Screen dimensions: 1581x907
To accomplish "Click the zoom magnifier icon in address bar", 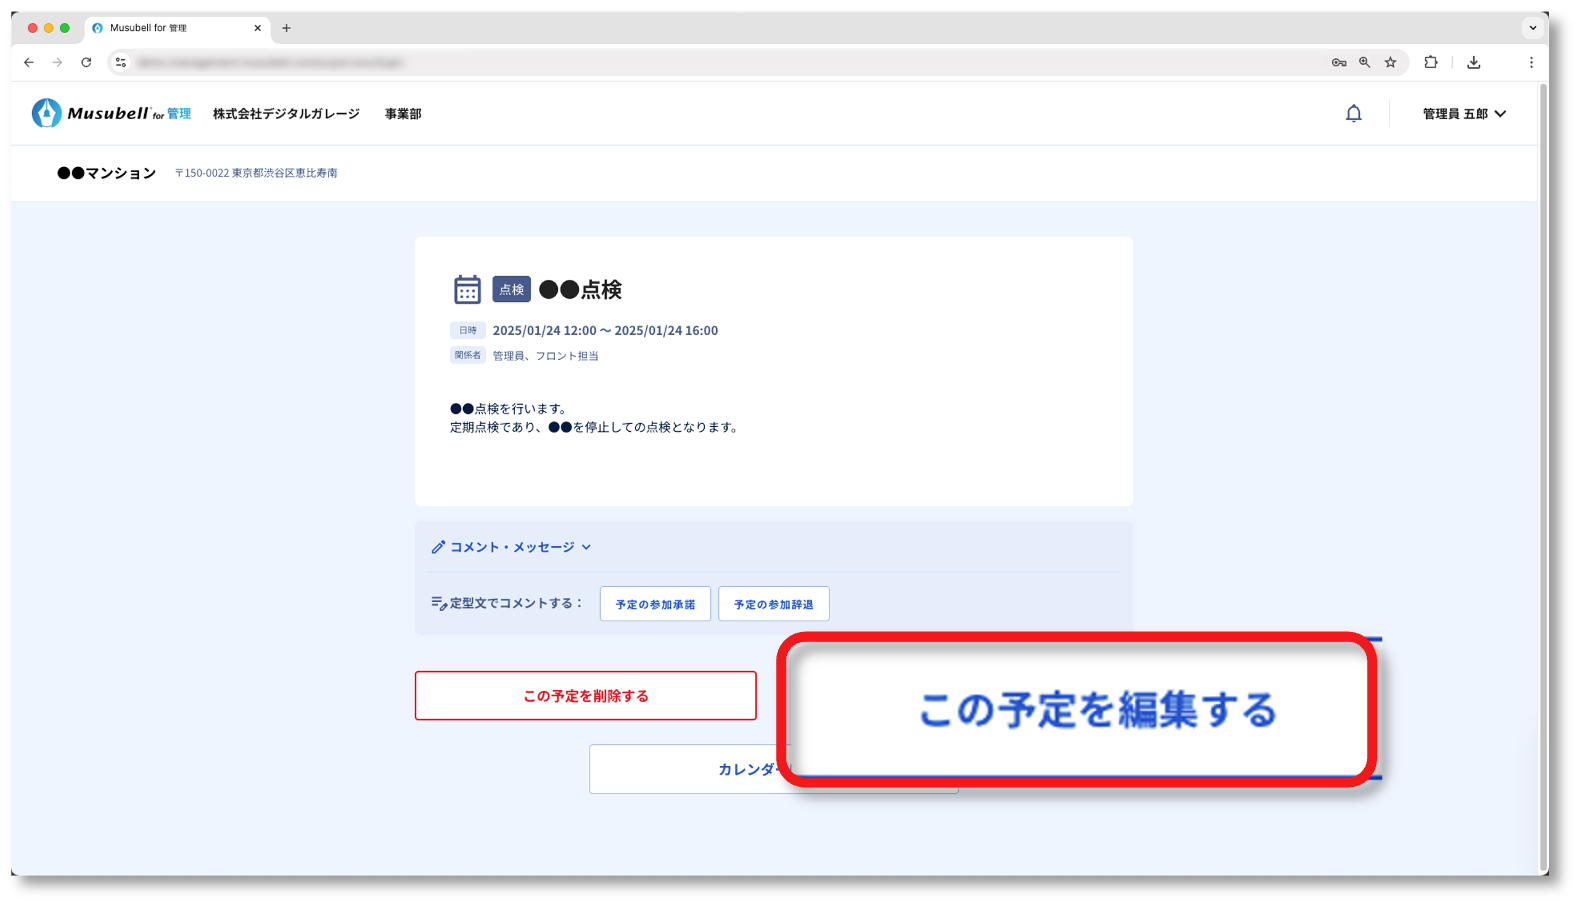I will [x=1364, y=62].
